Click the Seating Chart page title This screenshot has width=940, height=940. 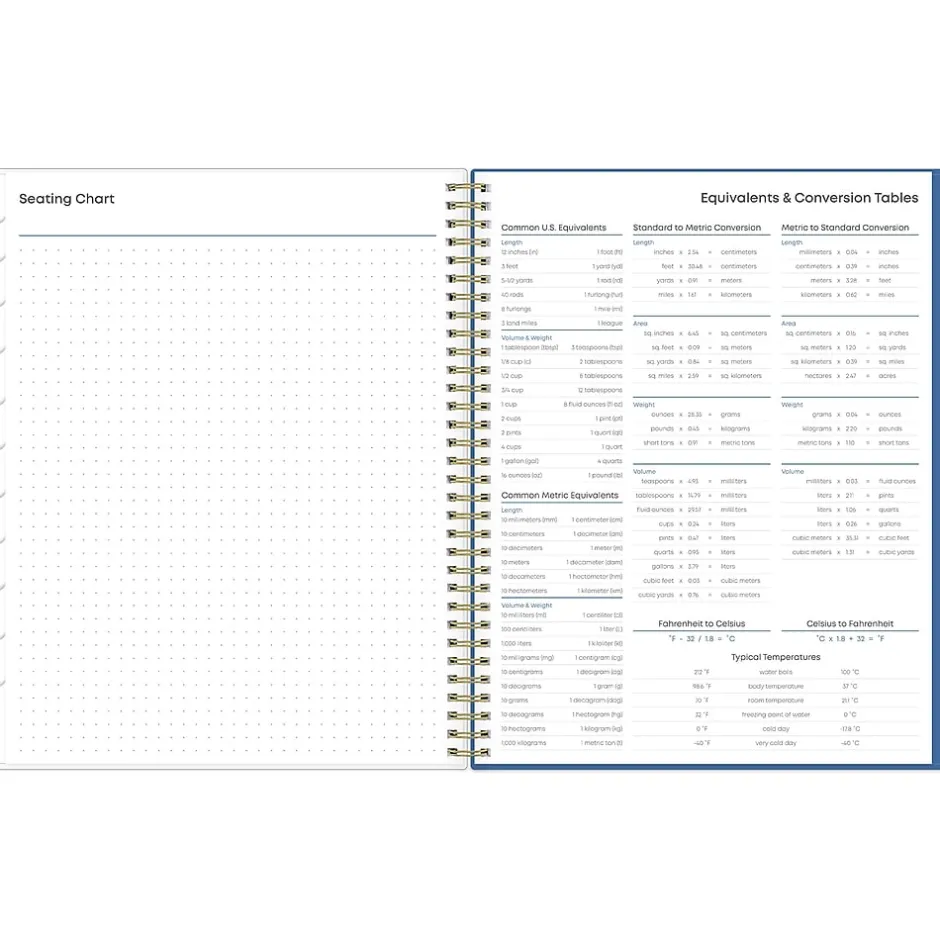[x=67, y=199]
